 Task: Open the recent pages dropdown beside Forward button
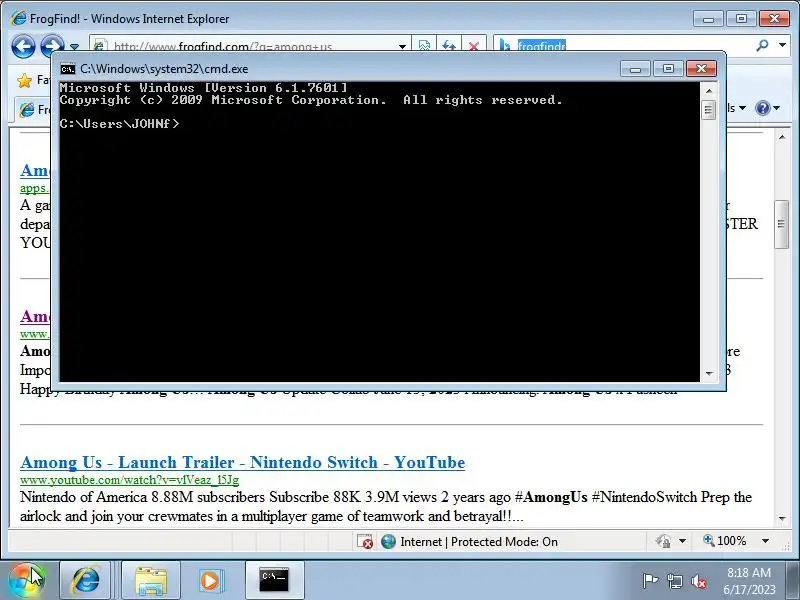[x=74, y=46]
